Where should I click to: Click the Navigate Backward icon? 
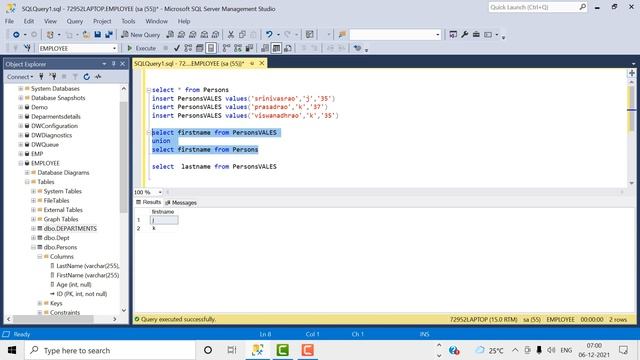tap(16, 35)
